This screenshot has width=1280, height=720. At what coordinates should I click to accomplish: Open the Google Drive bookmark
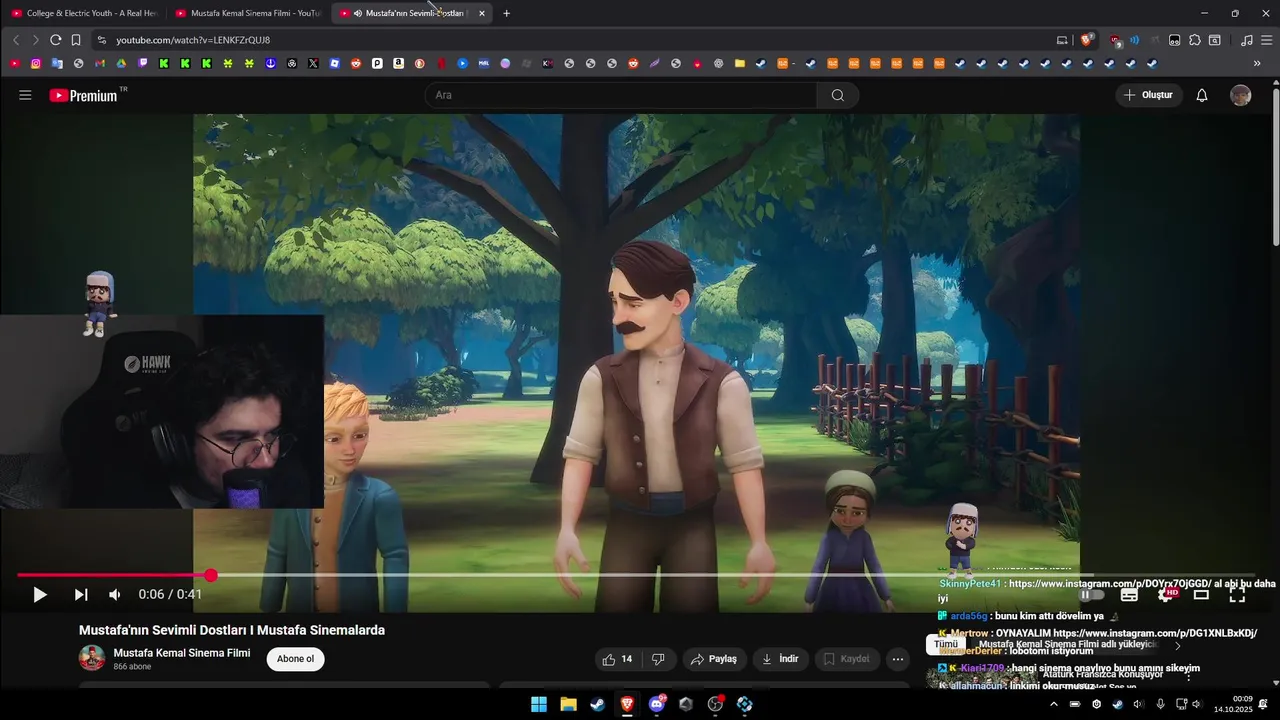tap(121, 63)
